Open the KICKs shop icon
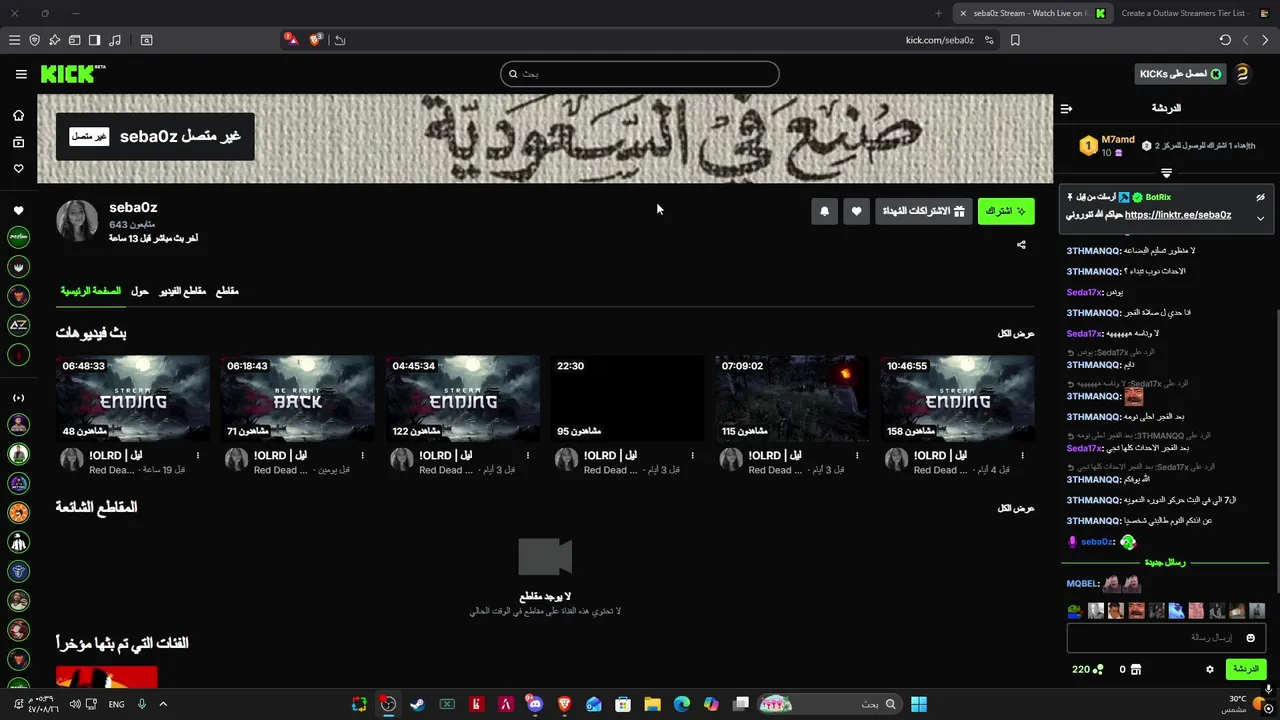 [x=1135, y=669]
